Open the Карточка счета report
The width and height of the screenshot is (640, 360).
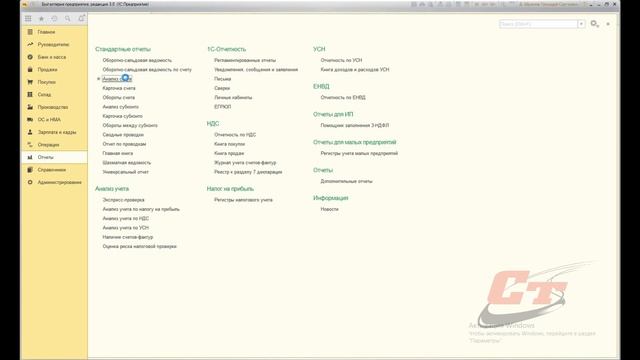pos(119,88)
